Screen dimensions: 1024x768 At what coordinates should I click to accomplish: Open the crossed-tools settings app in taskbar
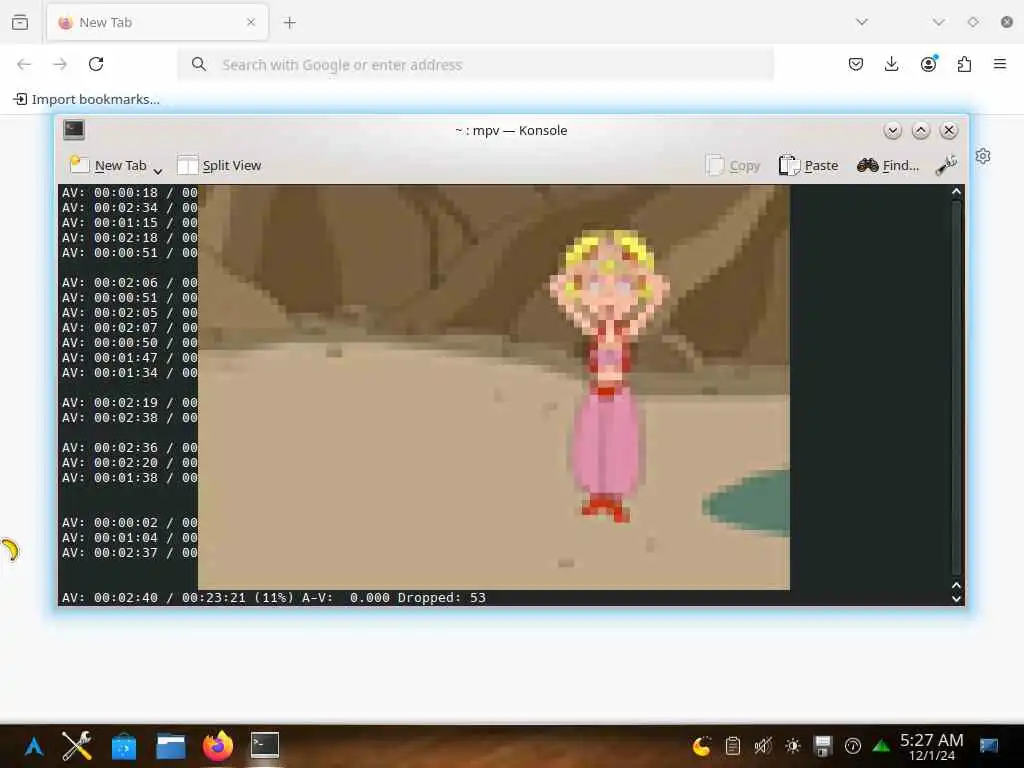point(76,746)
